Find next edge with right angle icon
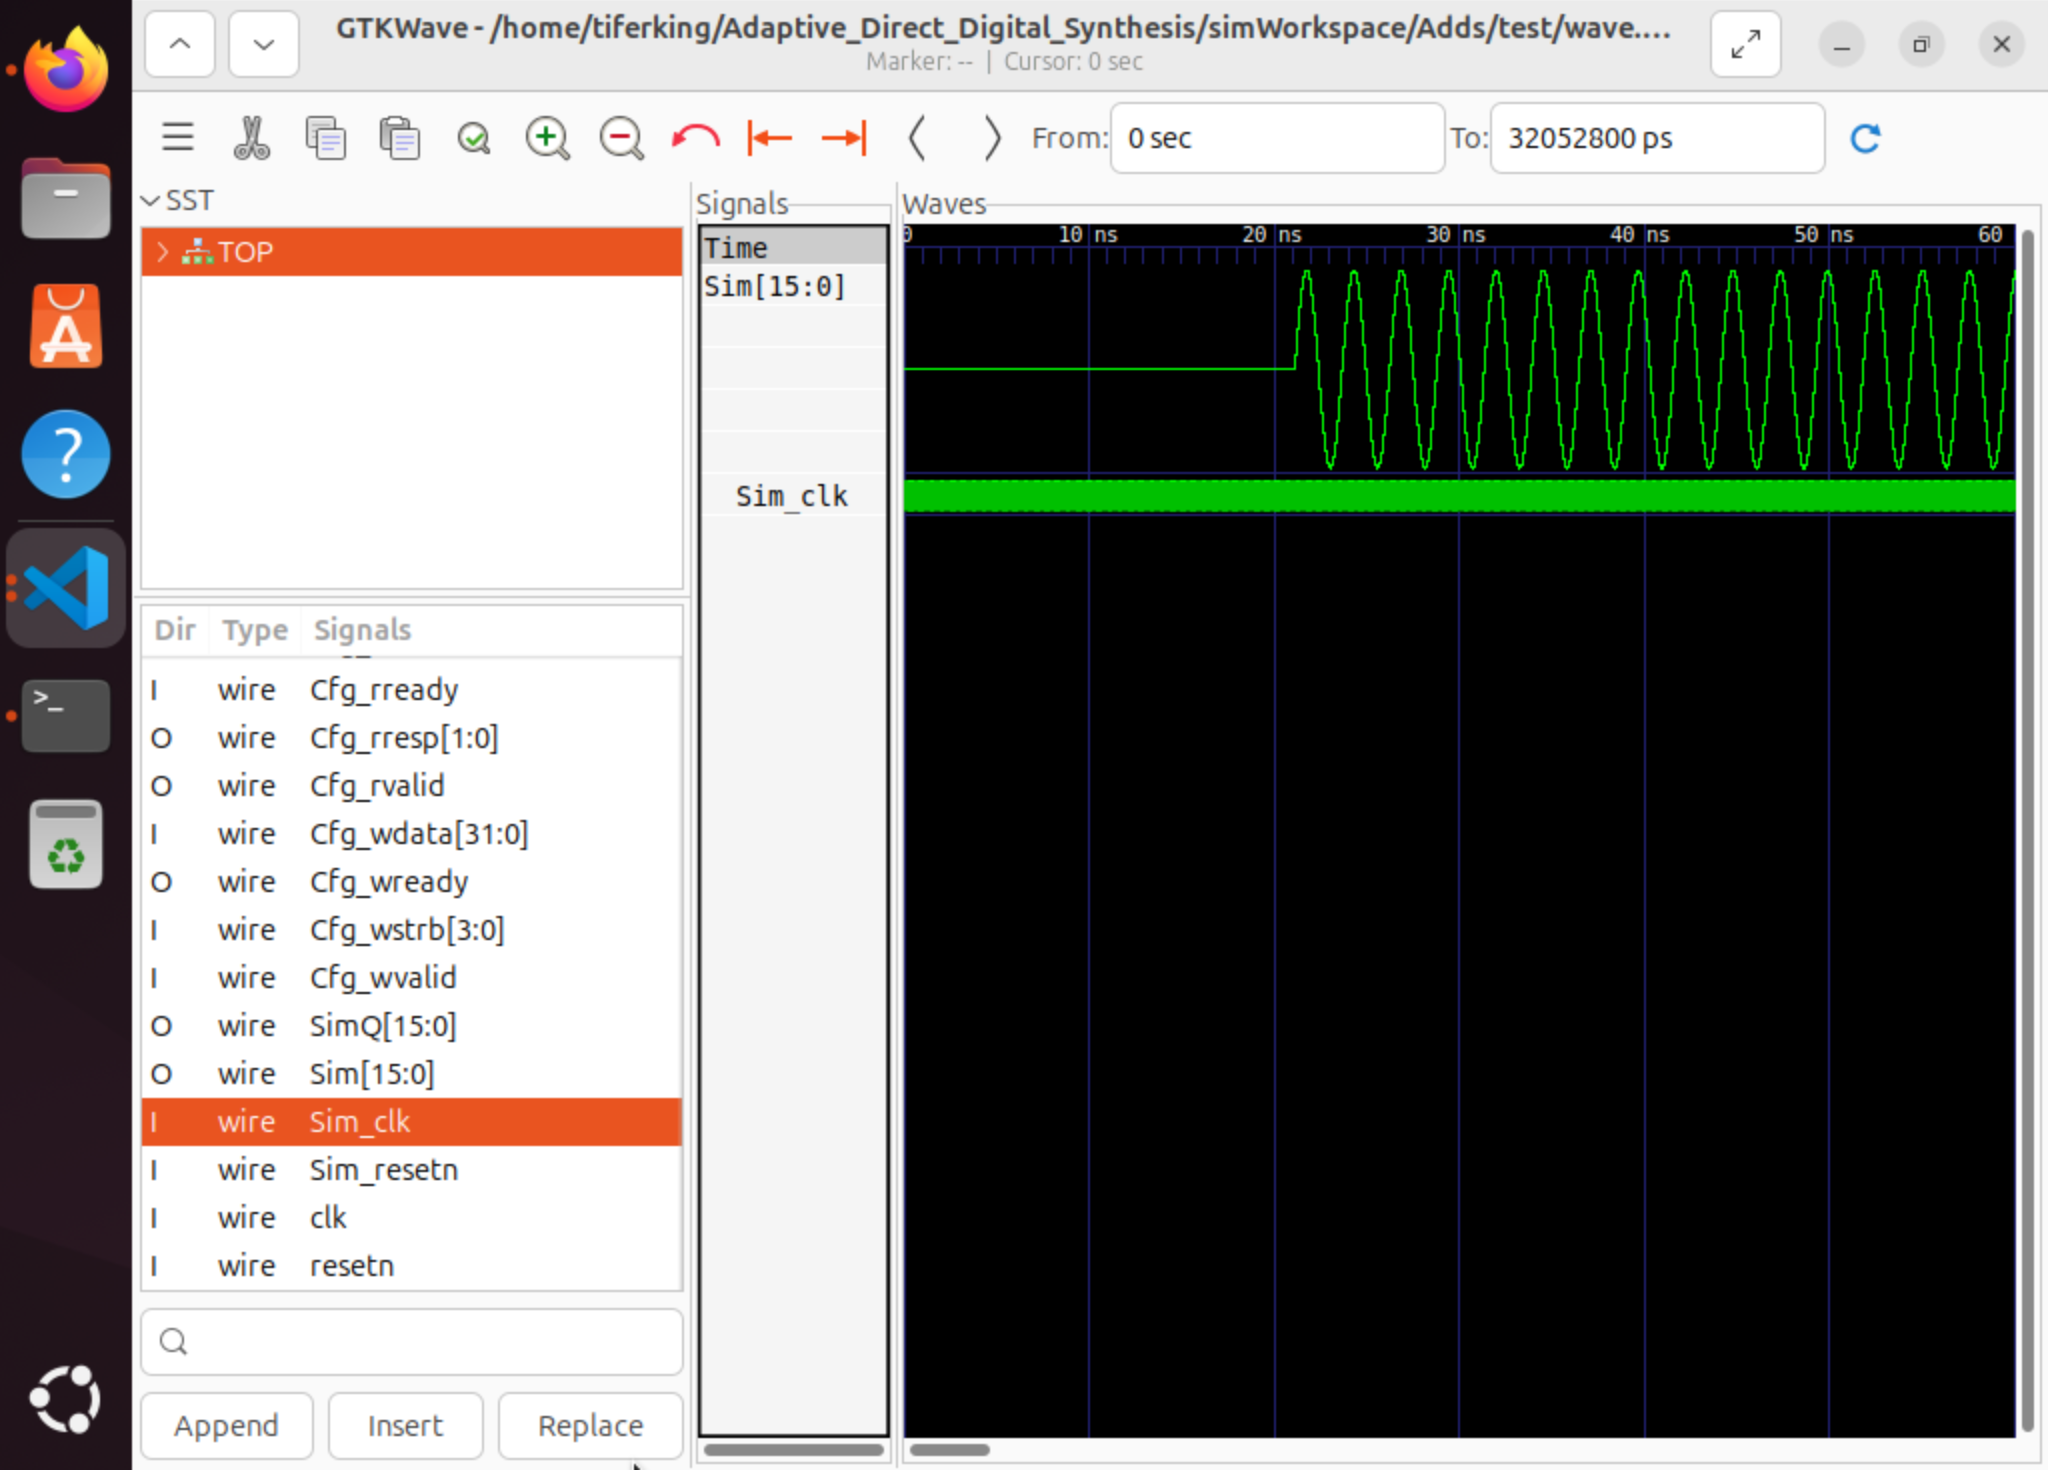This screenshot has width=2048, height=1470. [x=991, y=137]
